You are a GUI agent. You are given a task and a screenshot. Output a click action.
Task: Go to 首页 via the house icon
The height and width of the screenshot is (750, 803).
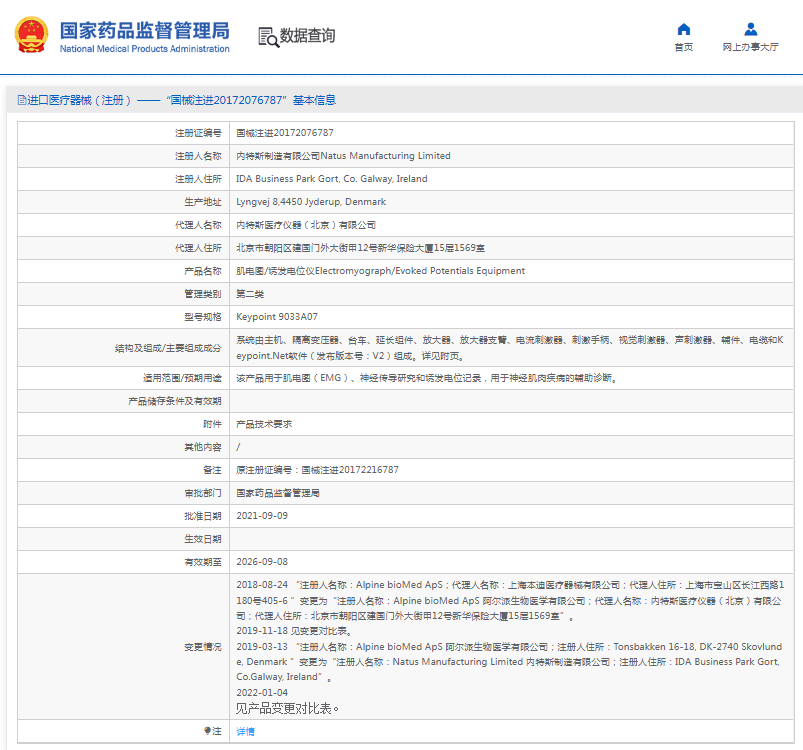[x=683, y=29]
